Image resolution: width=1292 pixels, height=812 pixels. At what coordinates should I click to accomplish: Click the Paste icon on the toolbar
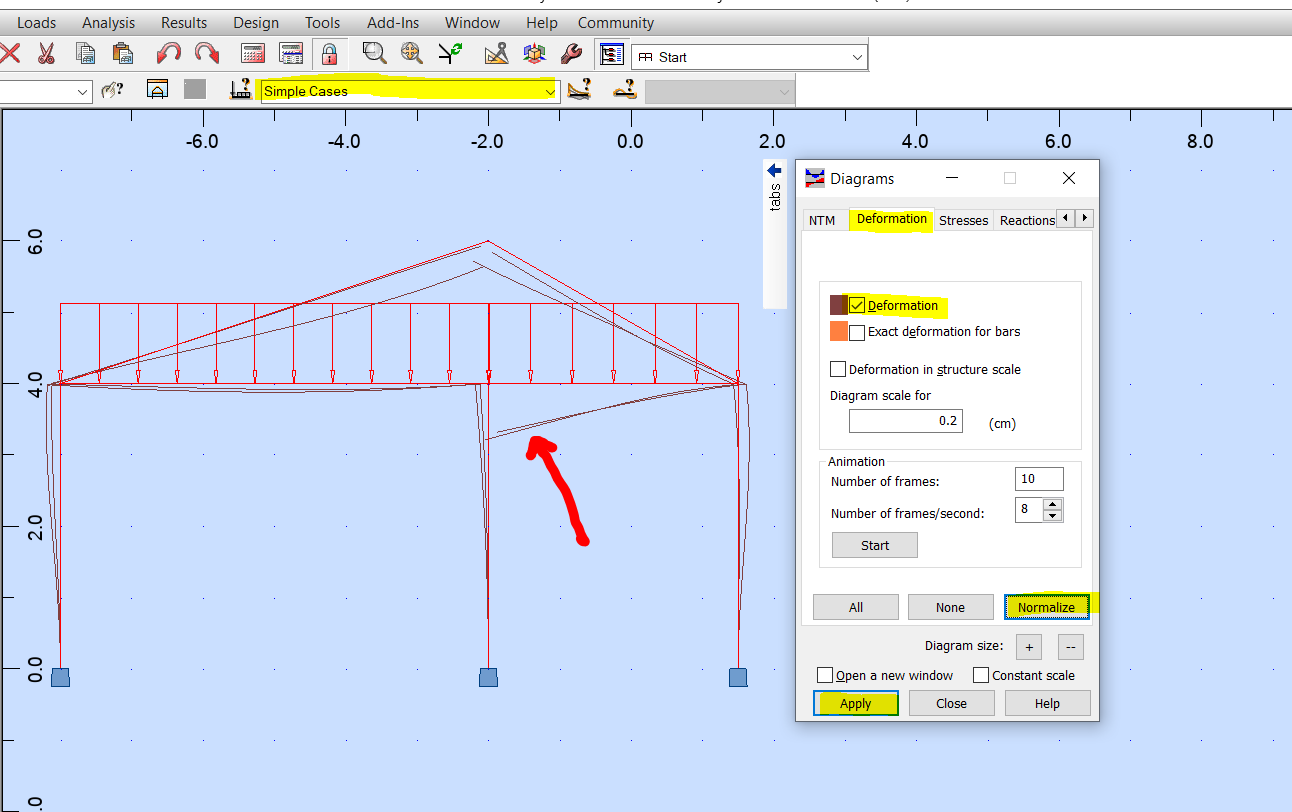(122, 53)
